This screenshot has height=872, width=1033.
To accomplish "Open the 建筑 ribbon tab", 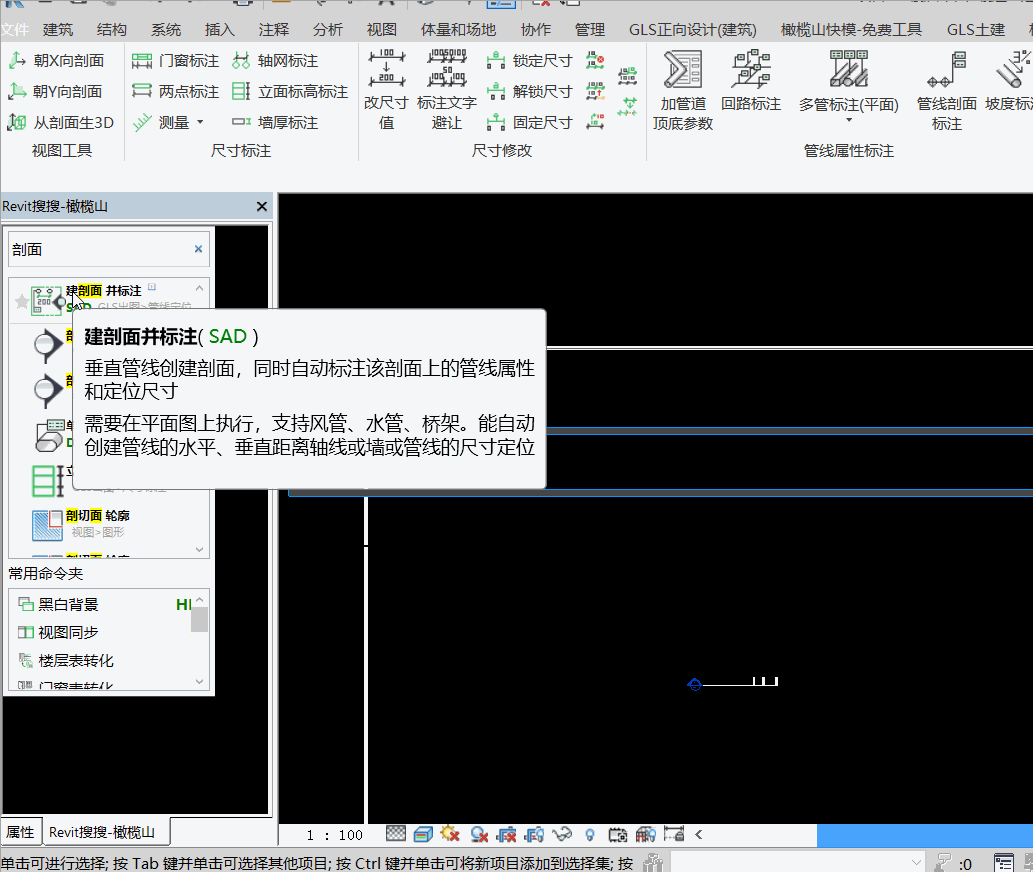I will coord(58,30).
